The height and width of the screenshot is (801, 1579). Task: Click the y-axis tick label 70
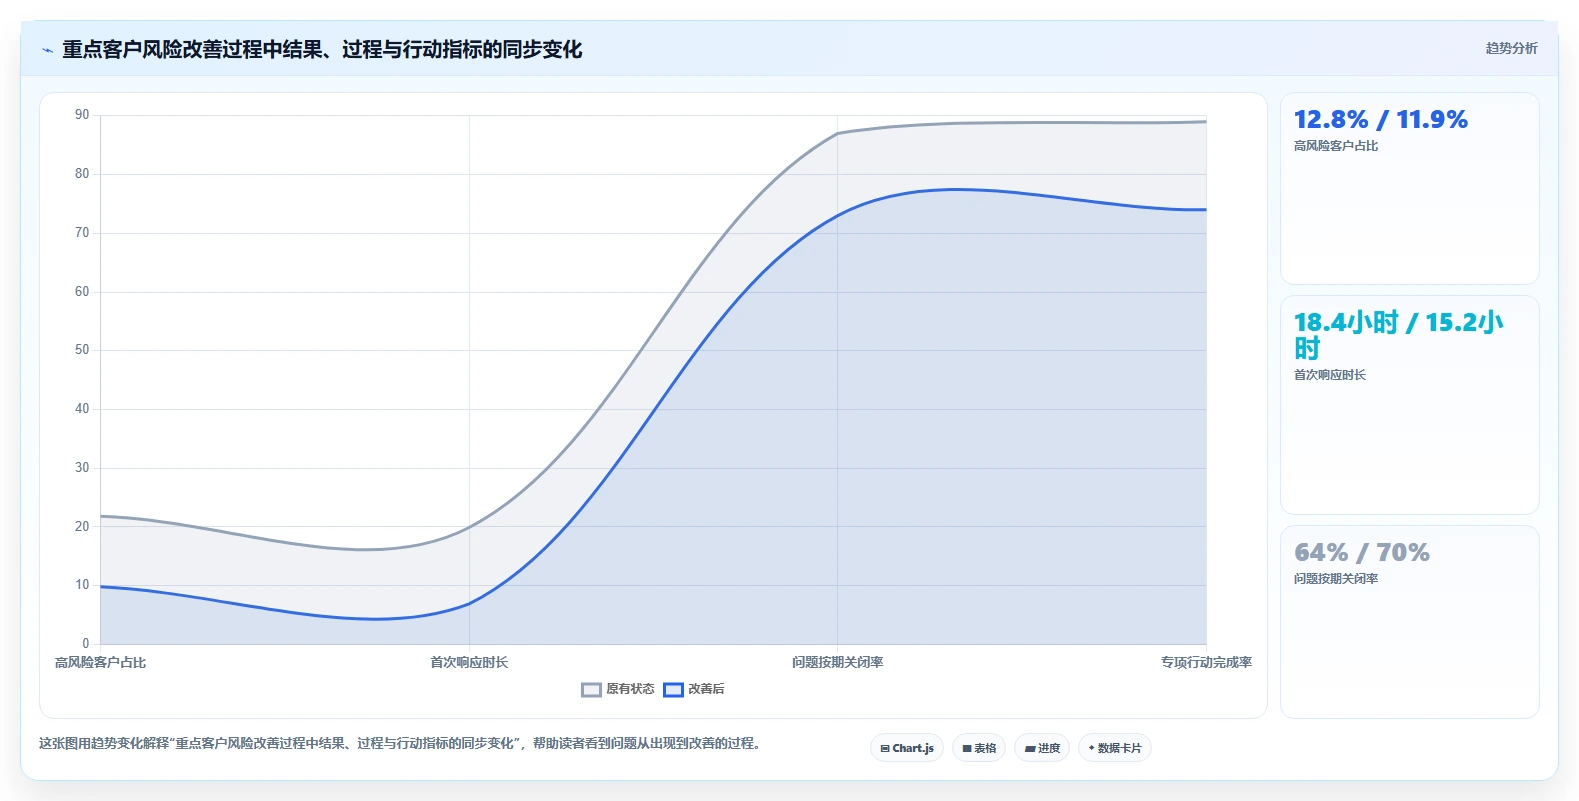pyautogui.click(x=82, y=233)
